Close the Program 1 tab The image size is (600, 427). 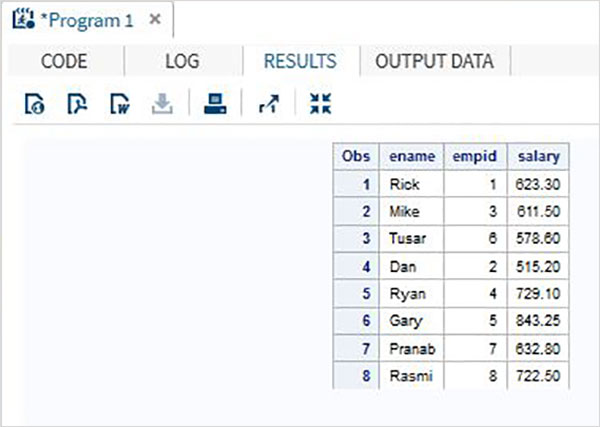click(154, 20)
